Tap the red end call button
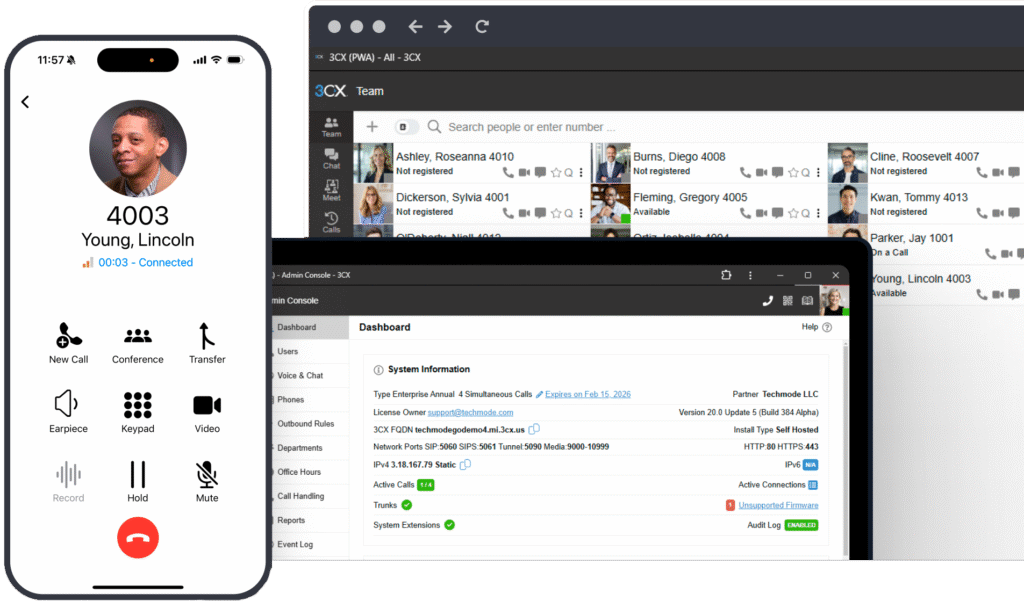Image resolution: width=1024 pixels, height=601 pixels. [138, 539]
